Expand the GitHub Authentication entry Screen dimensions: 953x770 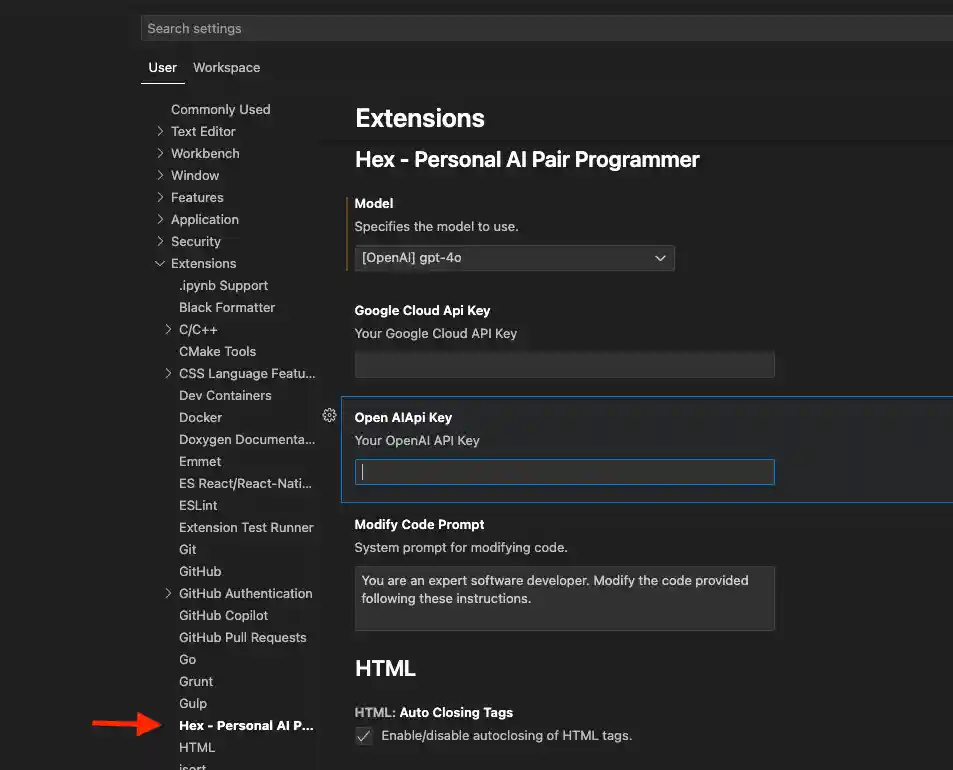point(245,593)
